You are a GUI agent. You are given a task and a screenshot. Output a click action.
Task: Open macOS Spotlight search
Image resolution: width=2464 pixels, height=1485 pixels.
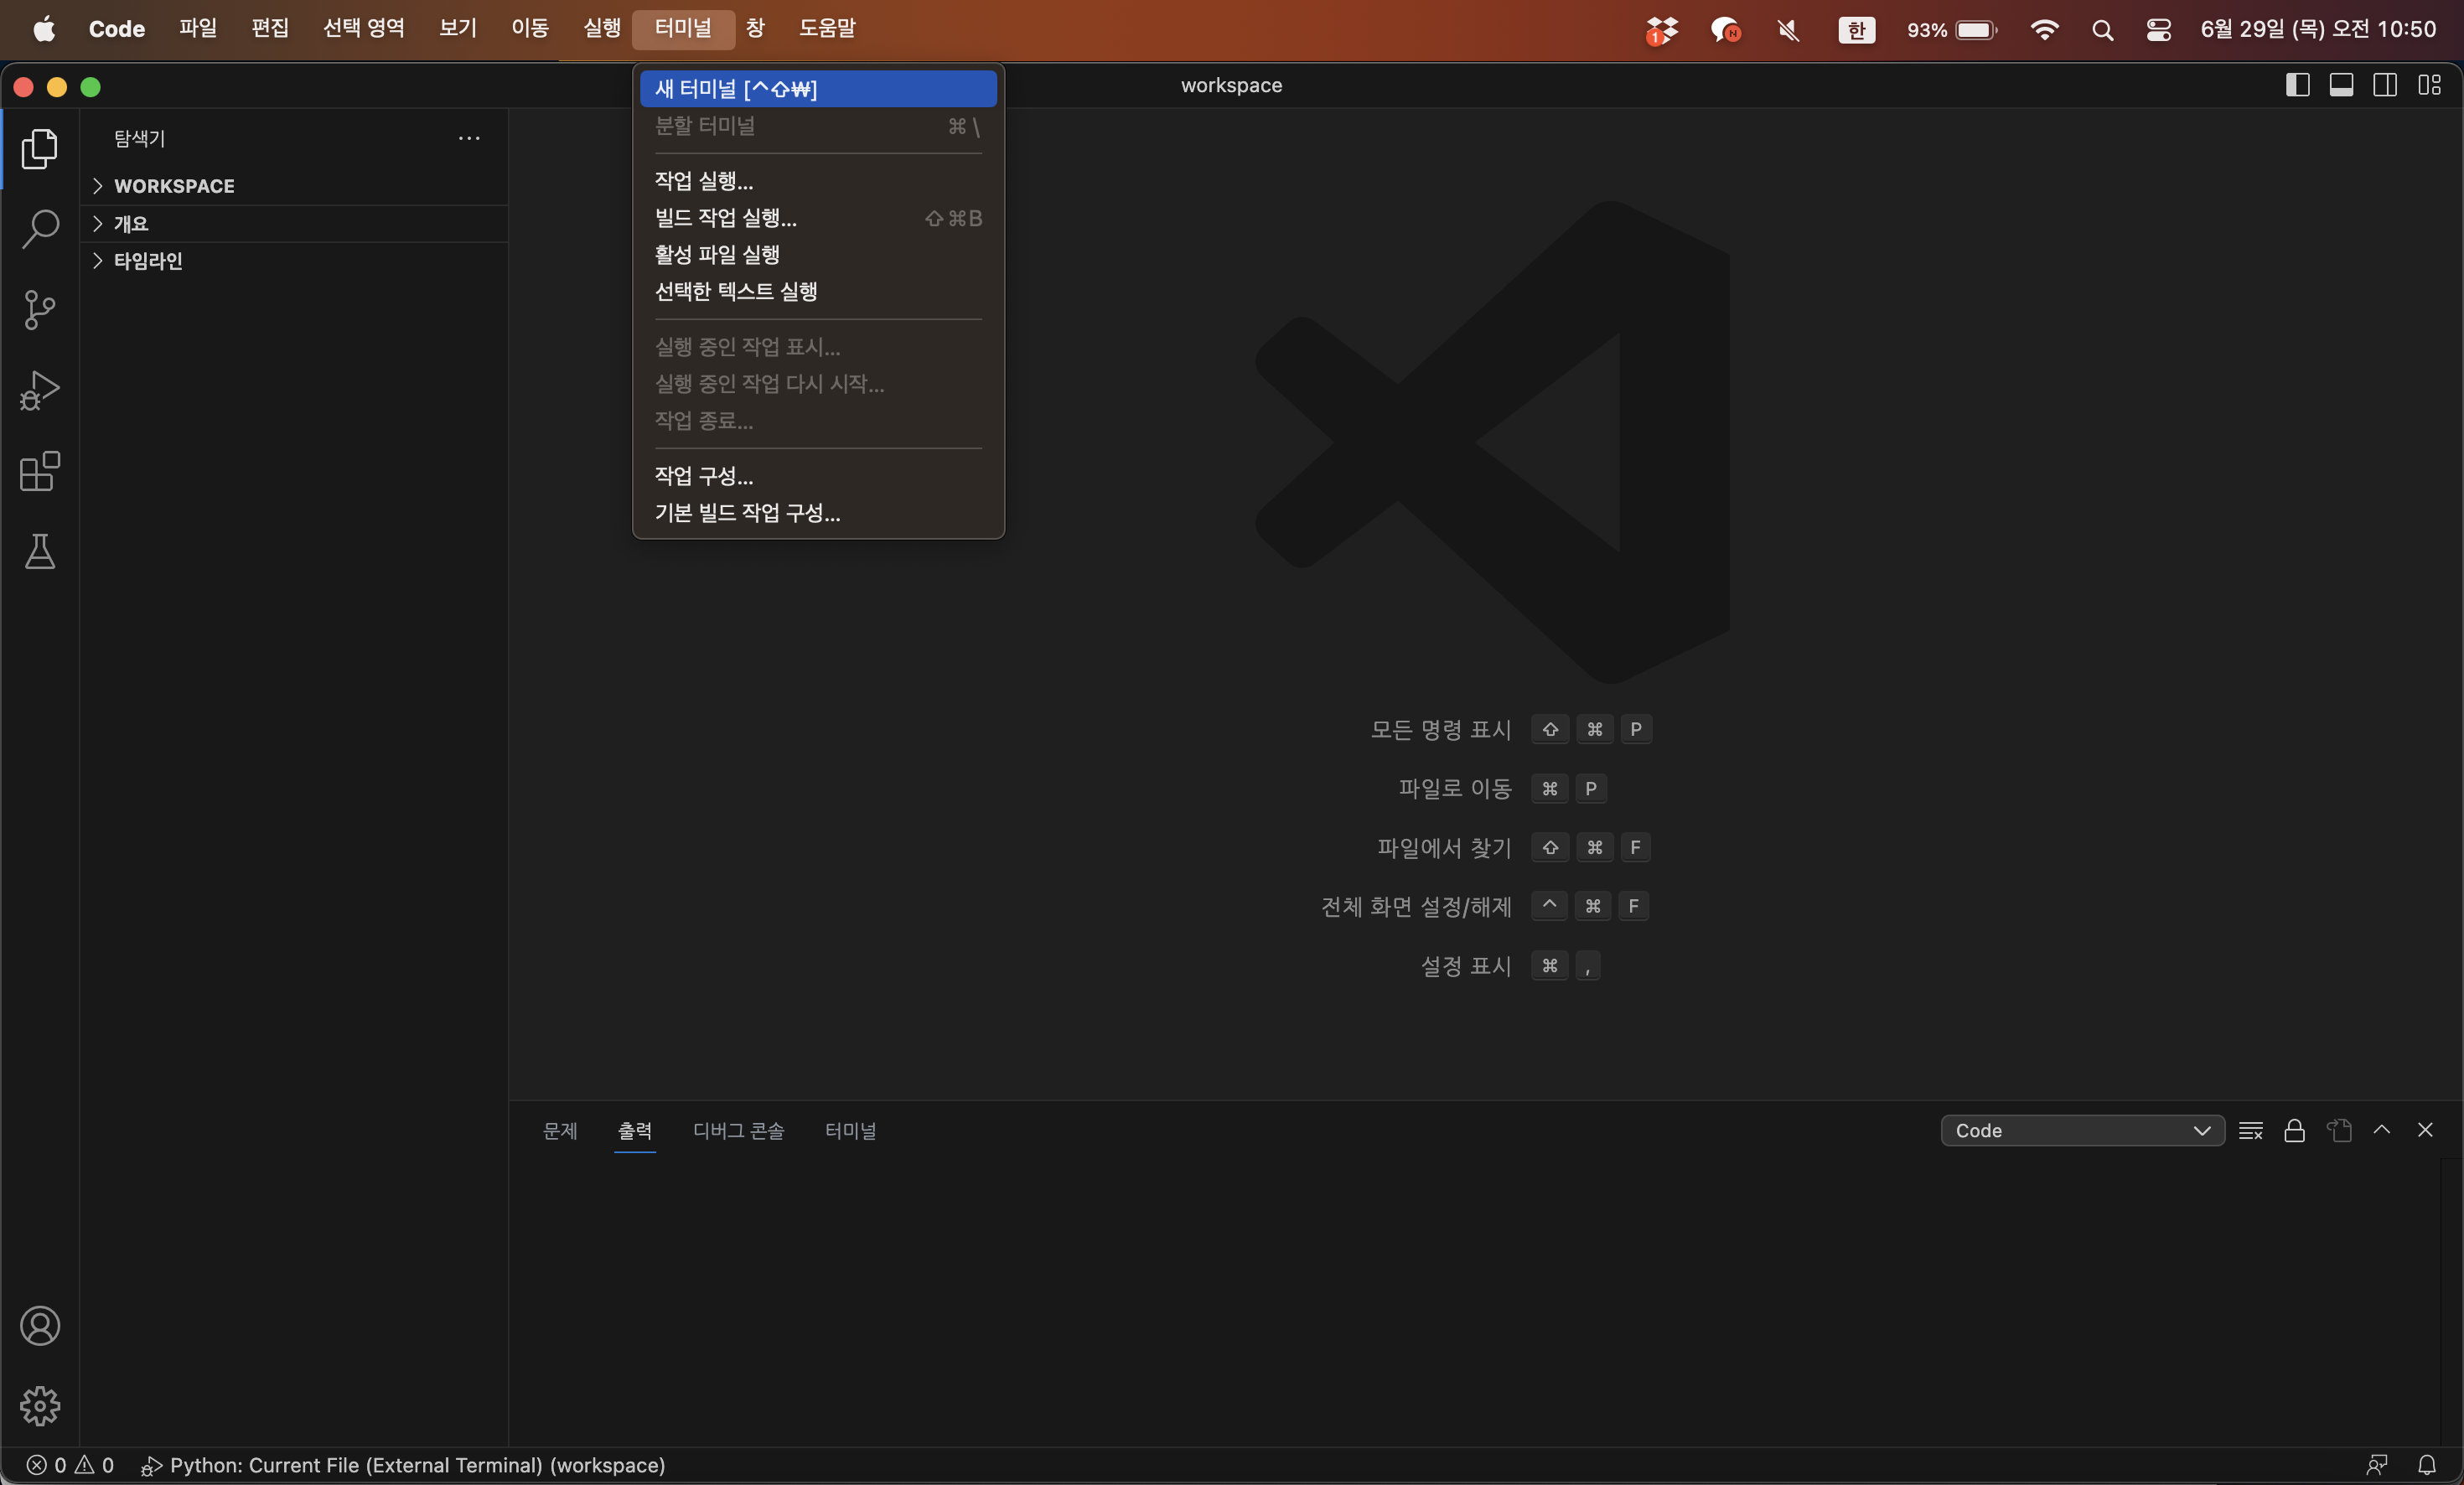click(x=2102, y=30)
